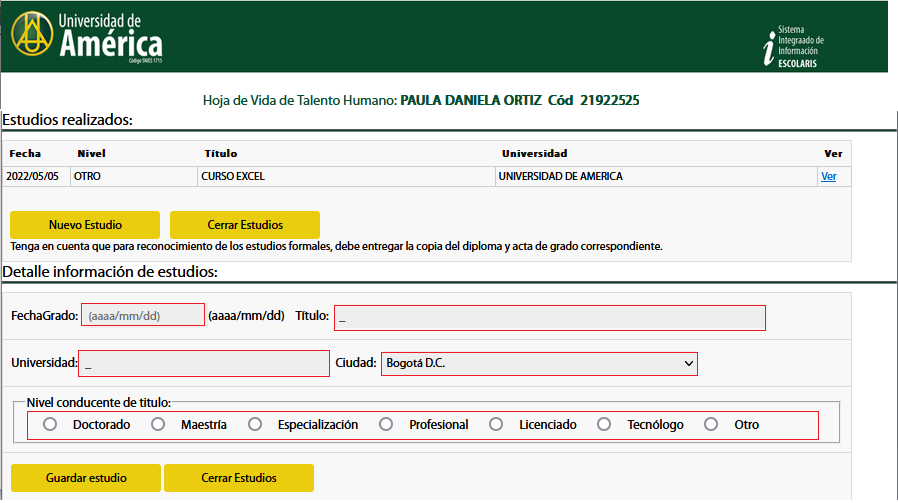
Task: Click the Fecha column header
Action: pos(25,154)
